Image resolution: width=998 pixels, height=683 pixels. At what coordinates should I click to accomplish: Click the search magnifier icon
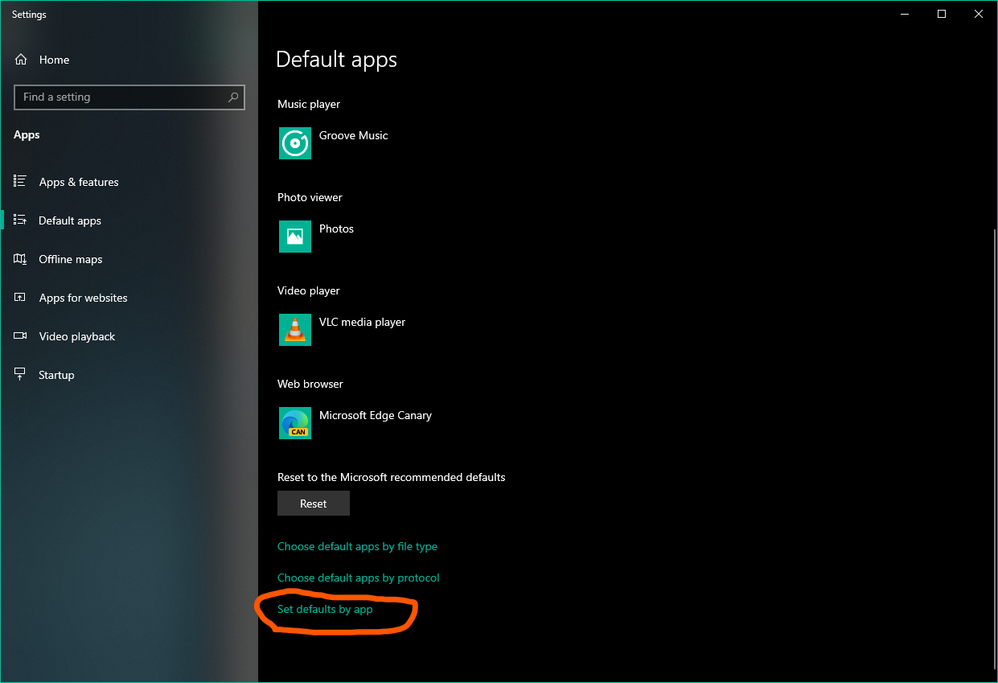coord(233,97)
